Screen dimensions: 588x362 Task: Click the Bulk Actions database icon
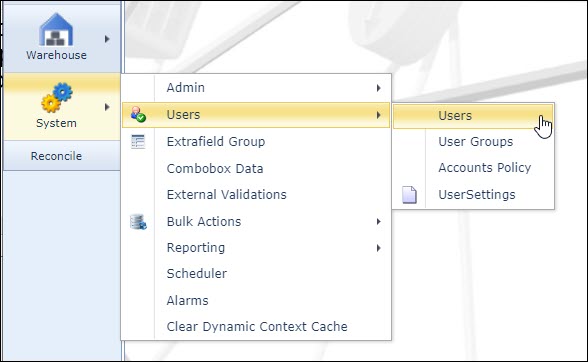(138, 222)
